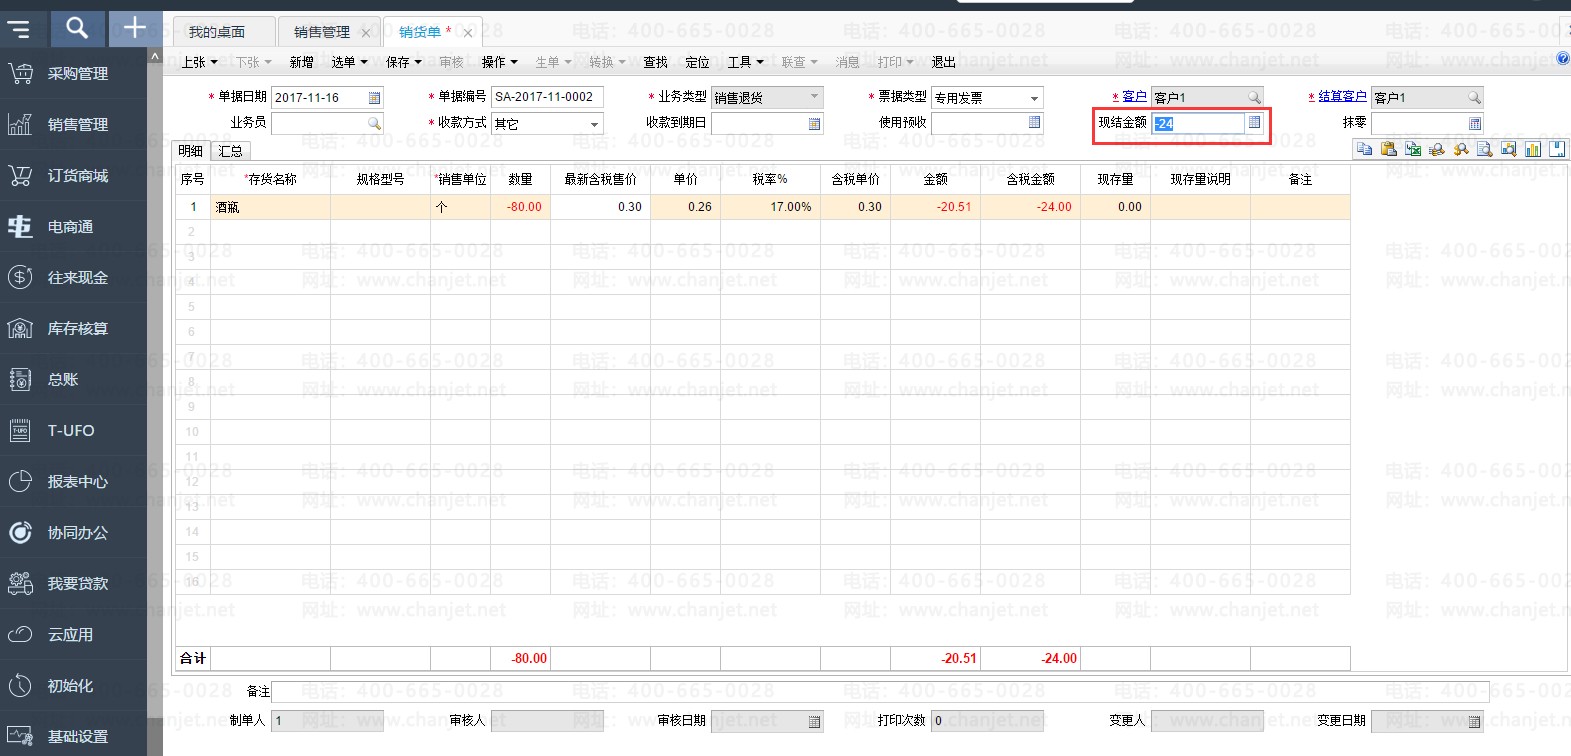
Task: Expand the 工具 dropdown menu
Action: (x=746, y=62)
